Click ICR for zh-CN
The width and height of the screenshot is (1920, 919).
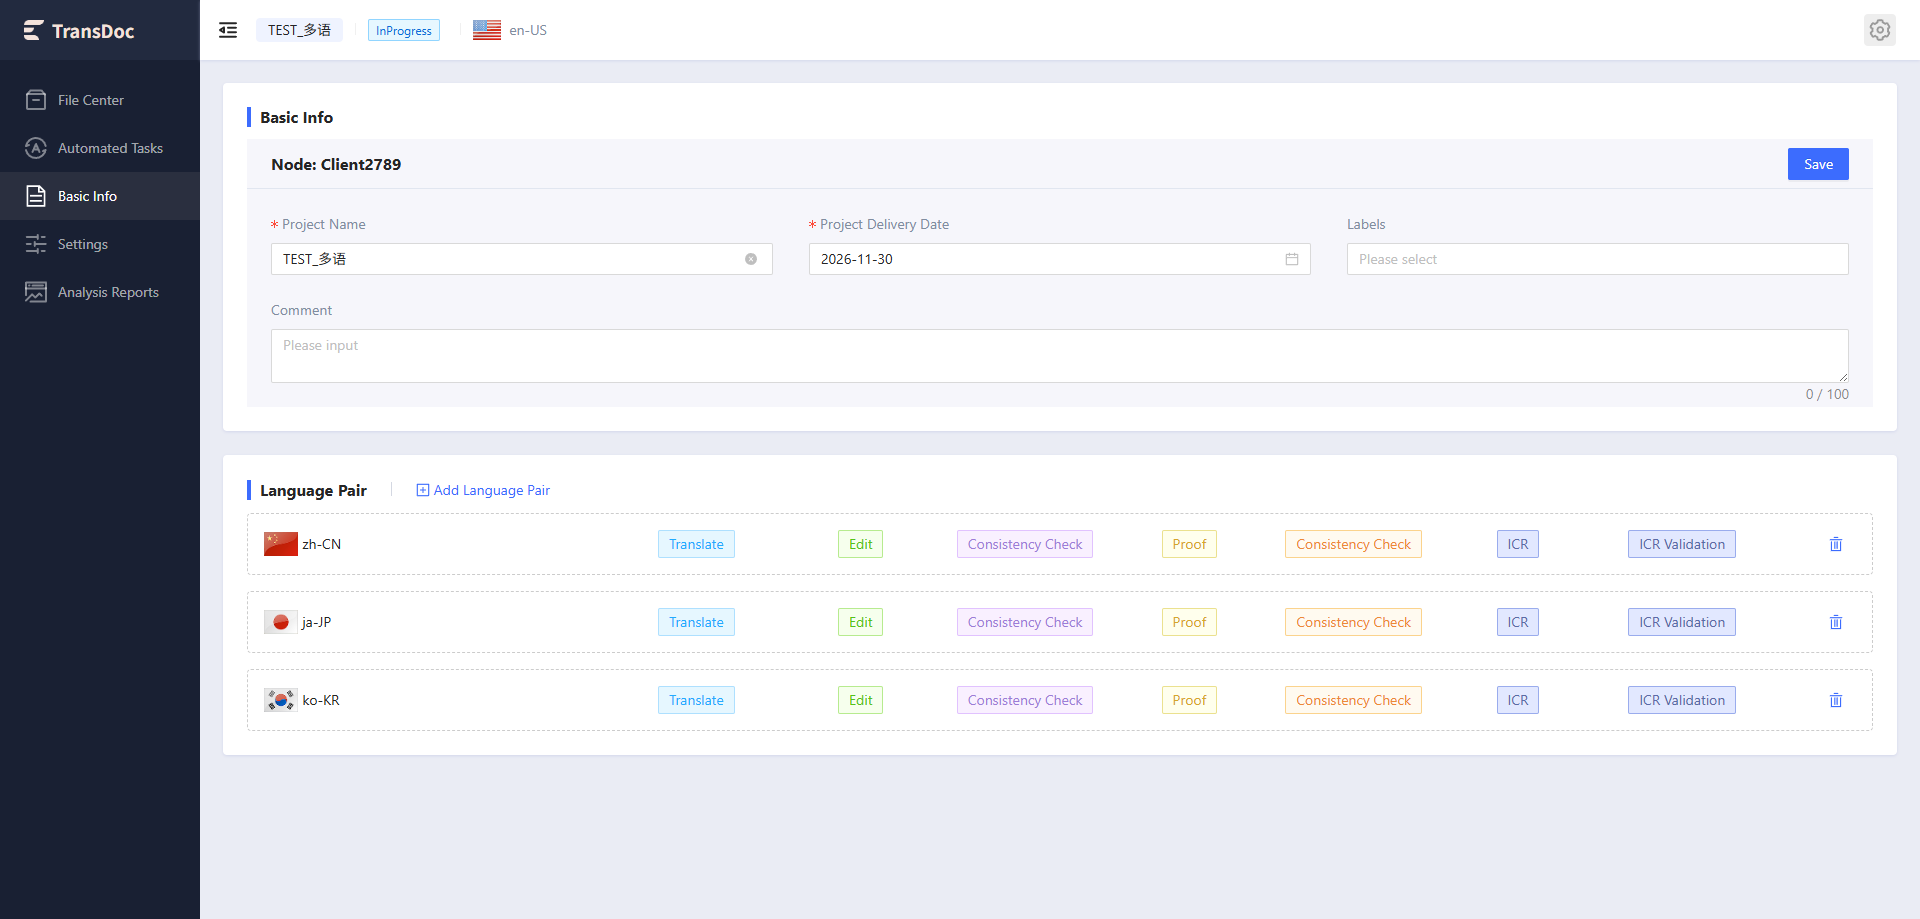click(x=1518, y=544)
